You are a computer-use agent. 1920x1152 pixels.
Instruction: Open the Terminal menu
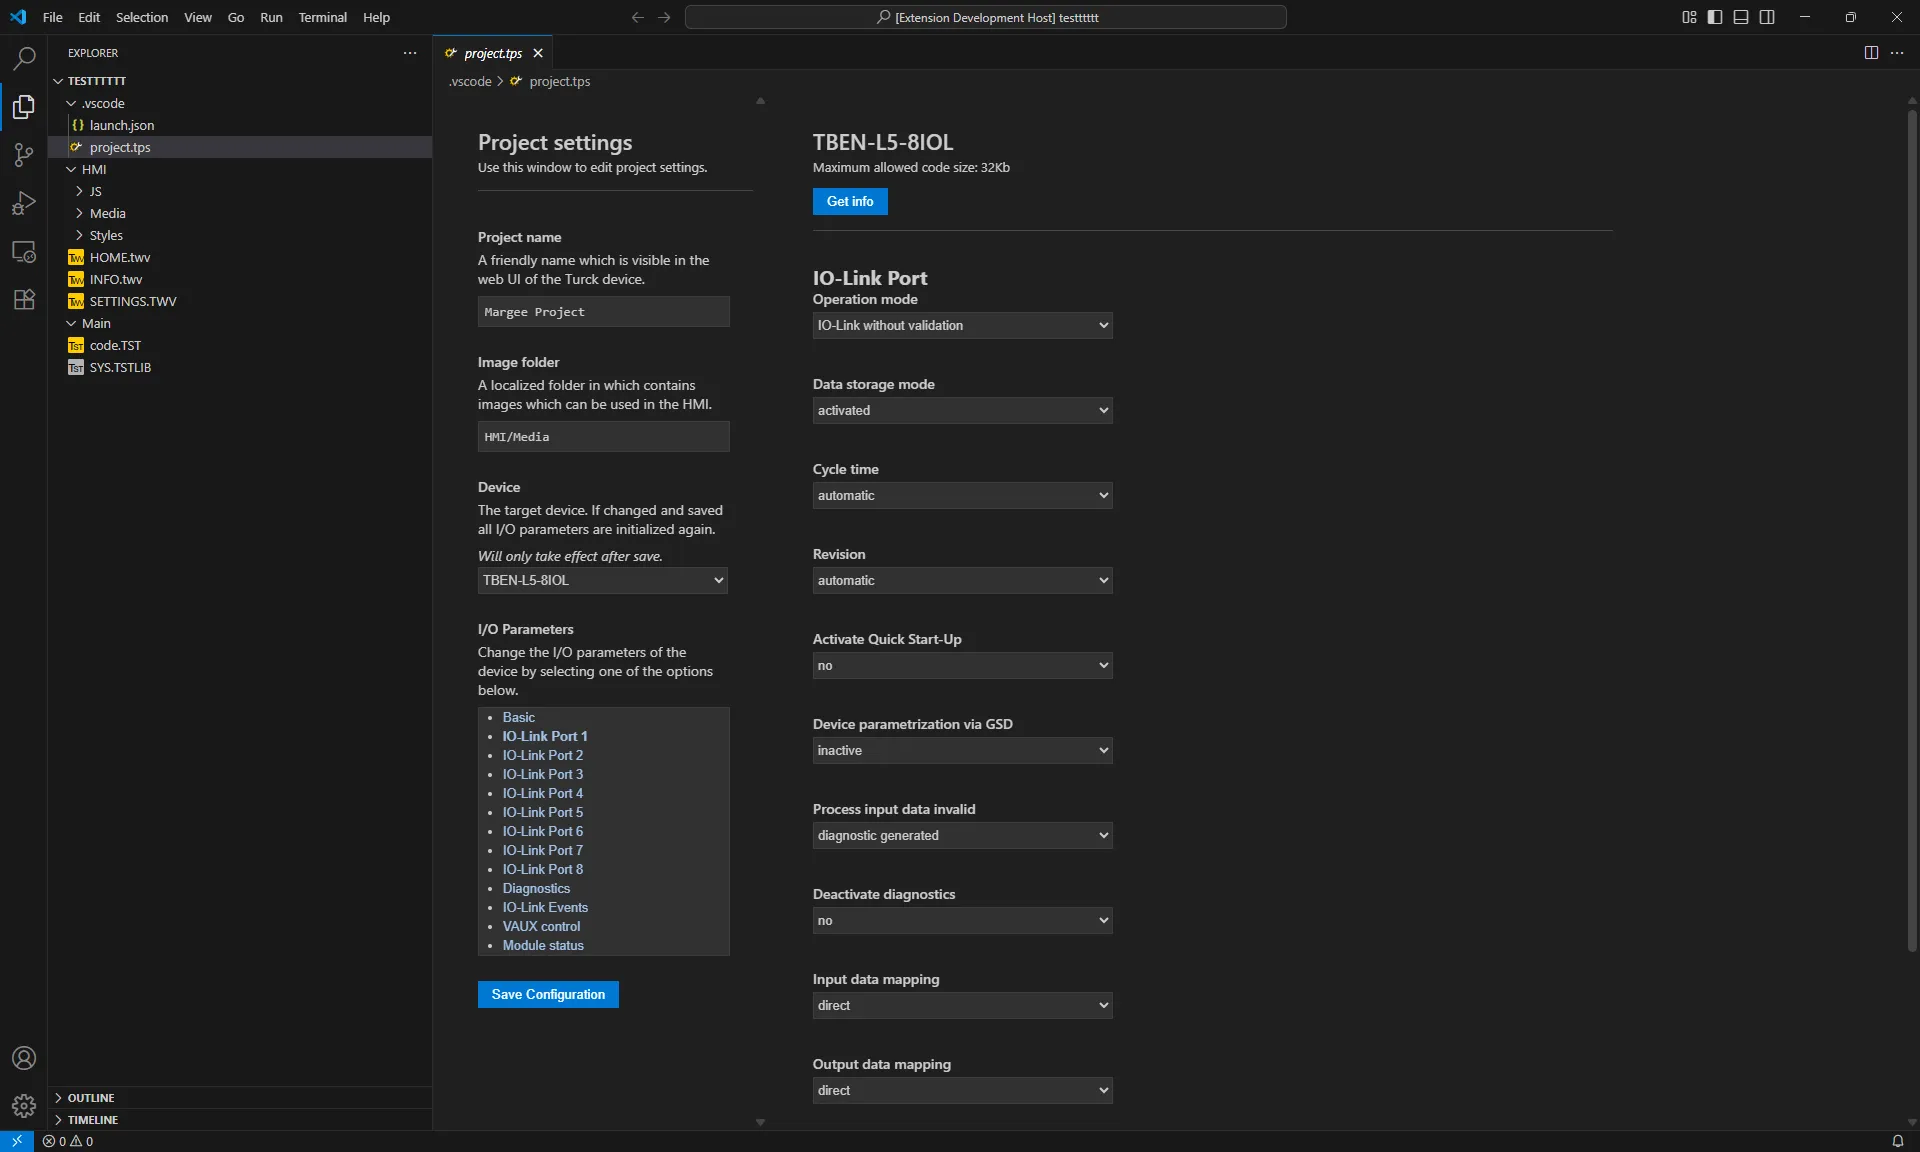(322, 17)
